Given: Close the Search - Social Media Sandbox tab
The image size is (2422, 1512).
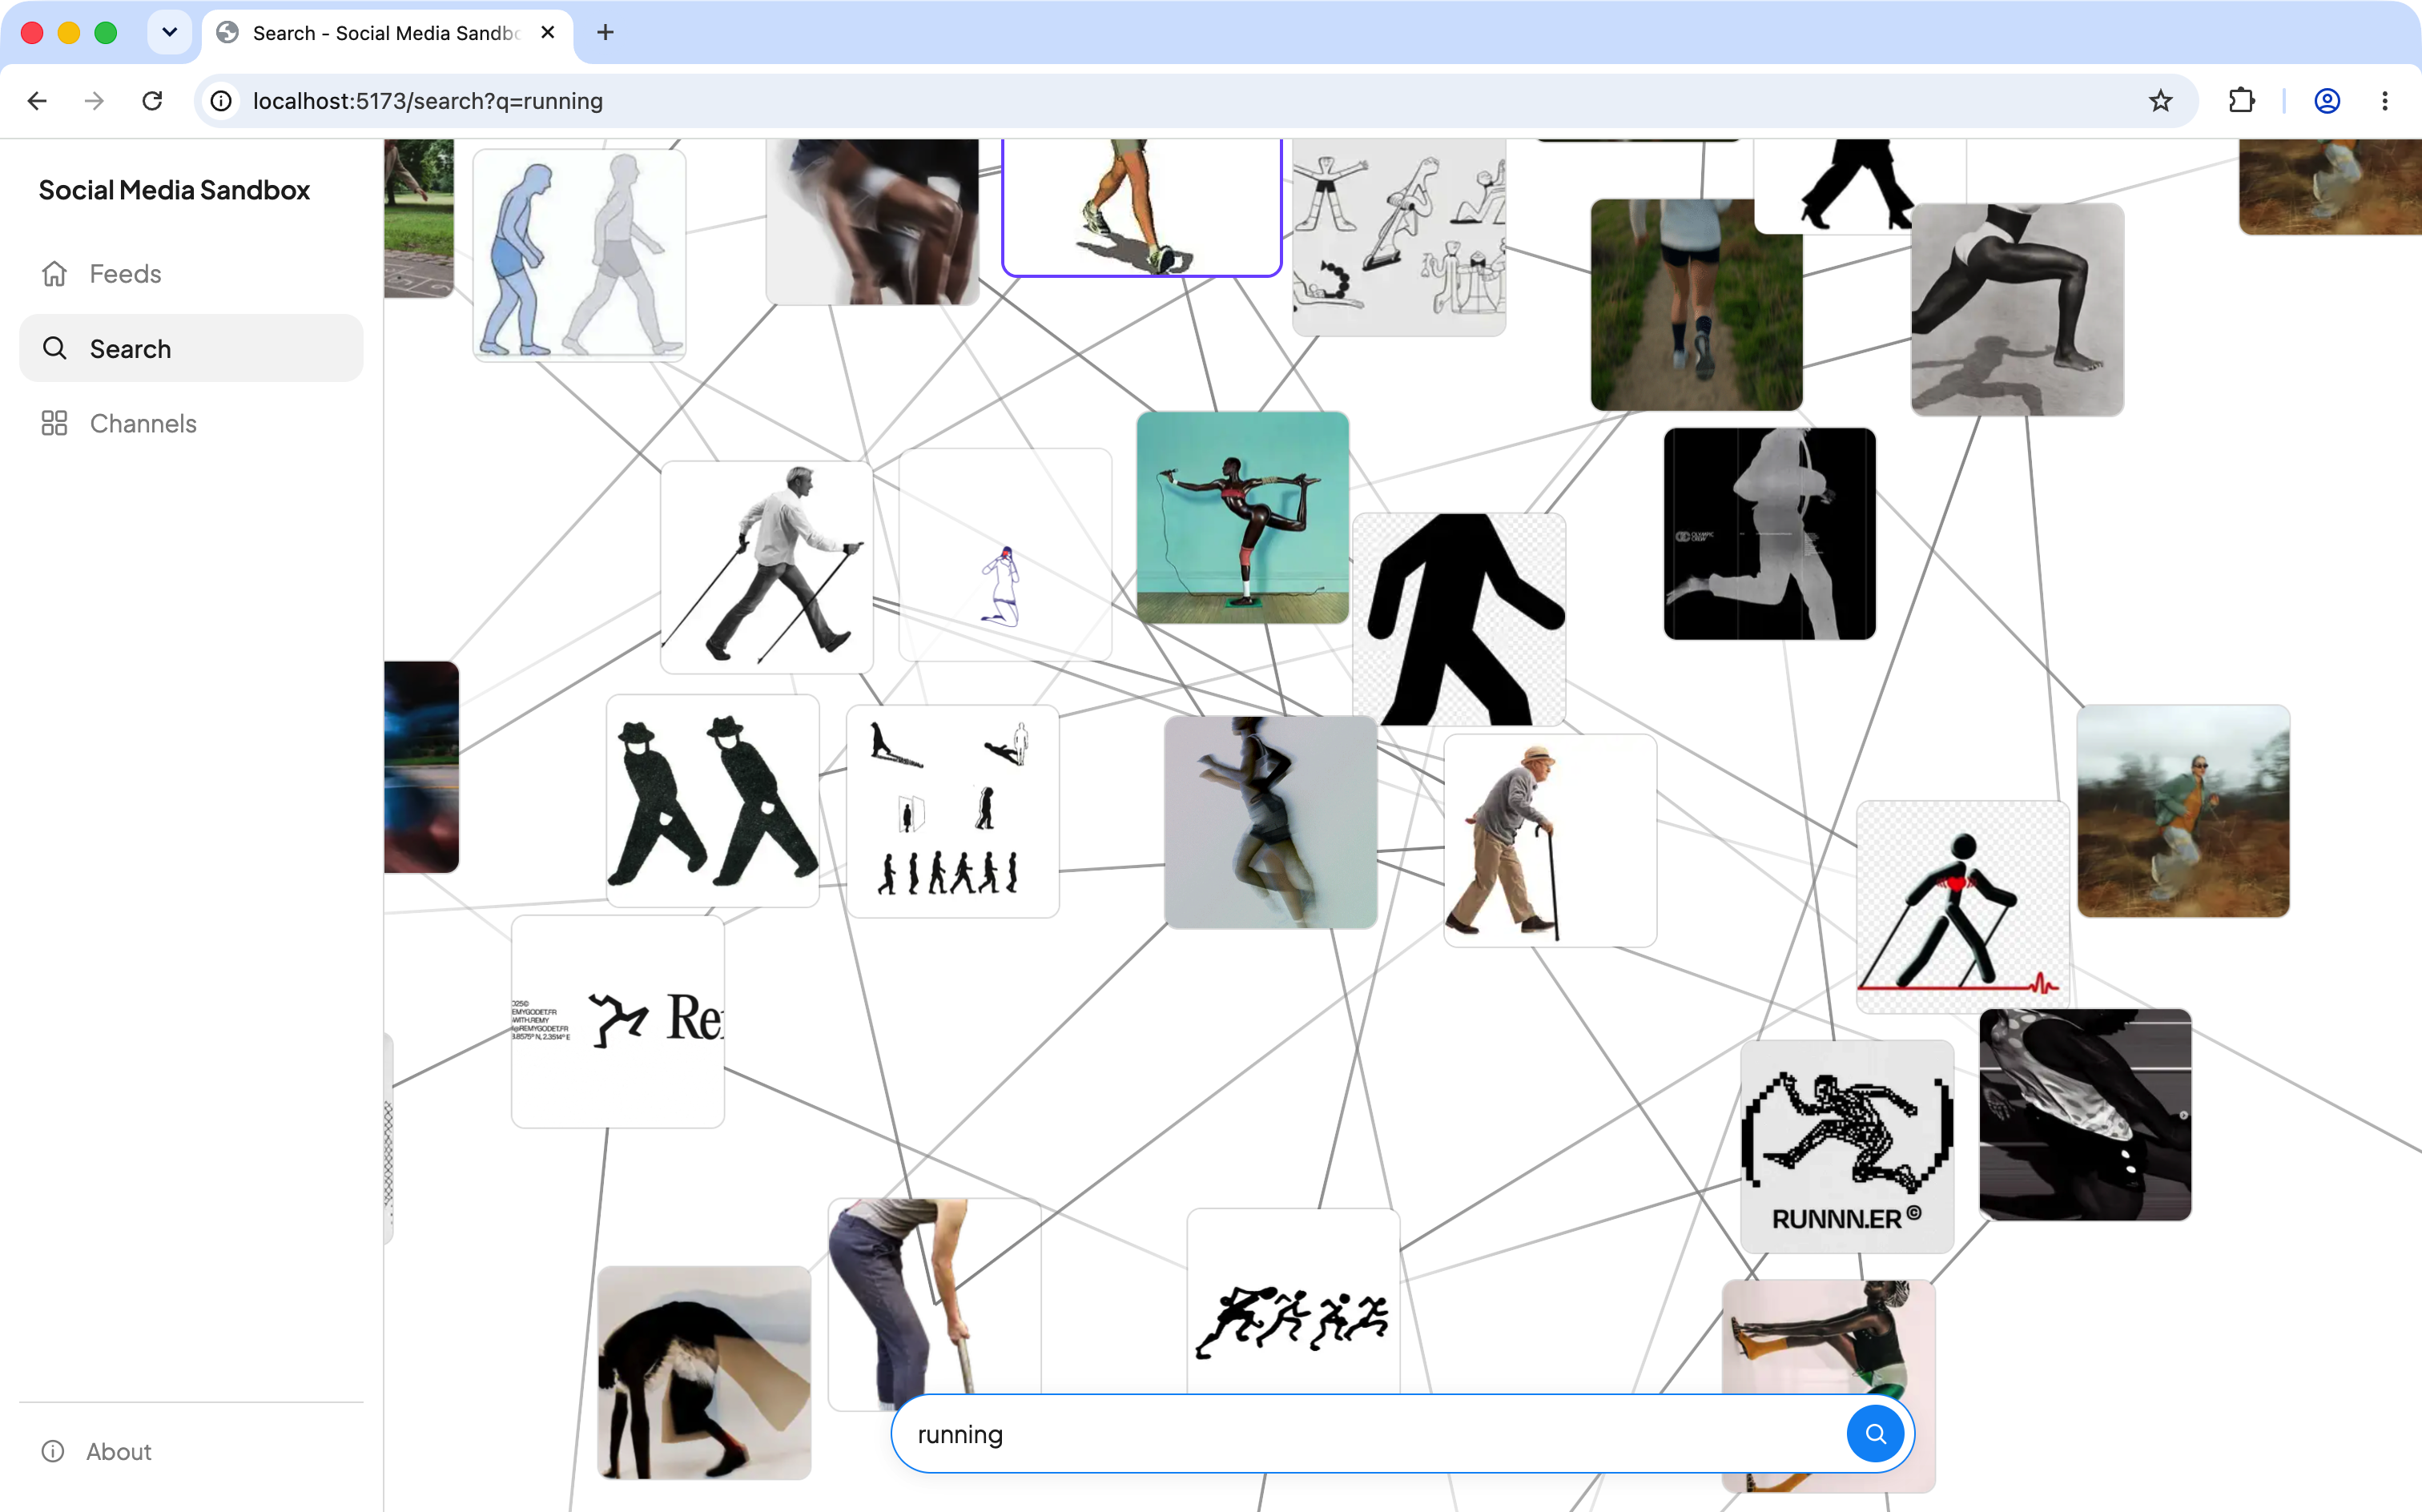Looking at the screenshot, I should point(547,33).
